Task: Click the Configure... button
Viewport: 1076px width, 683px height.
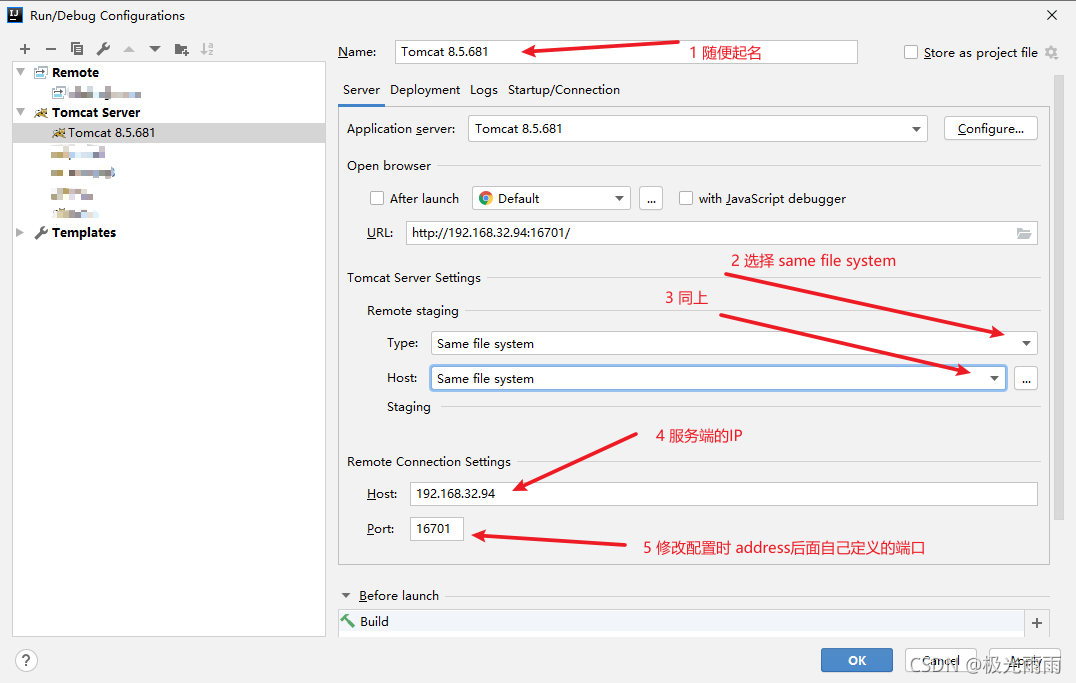Action: point(990,128)
